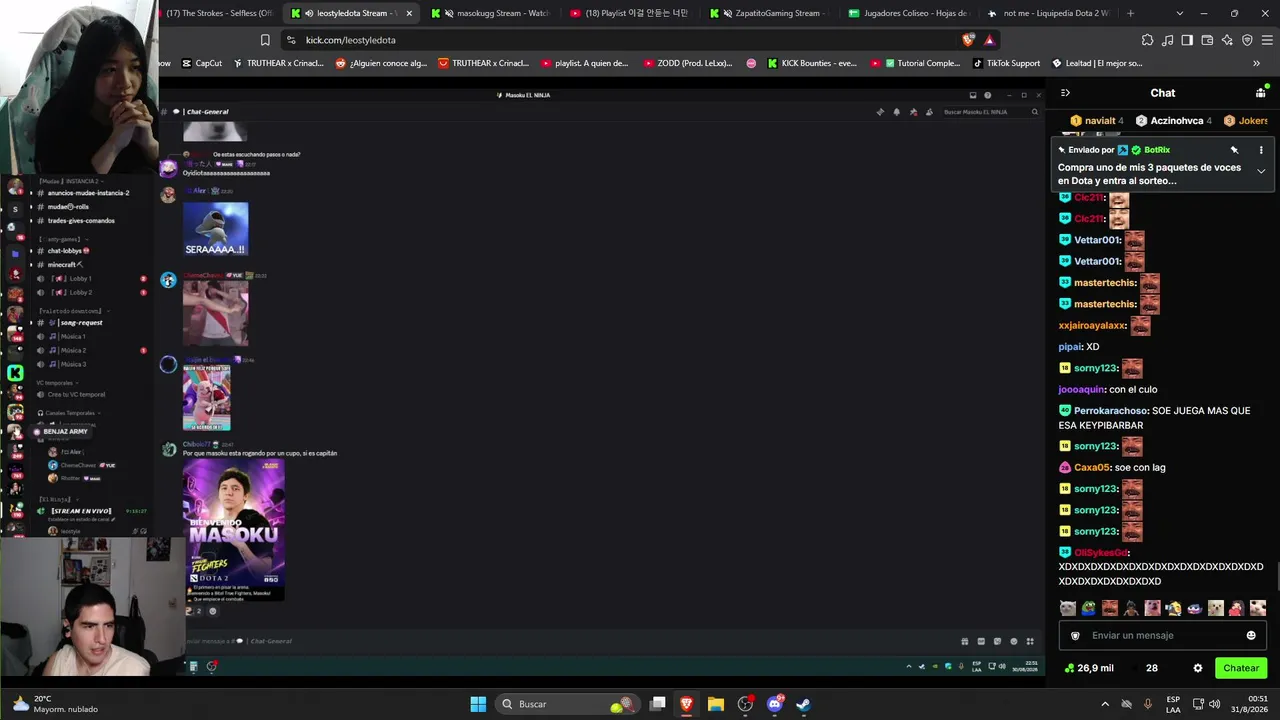
Task: Open KICK Bounties bookmark
Action: pyautogui.click(x=812, y=63)
